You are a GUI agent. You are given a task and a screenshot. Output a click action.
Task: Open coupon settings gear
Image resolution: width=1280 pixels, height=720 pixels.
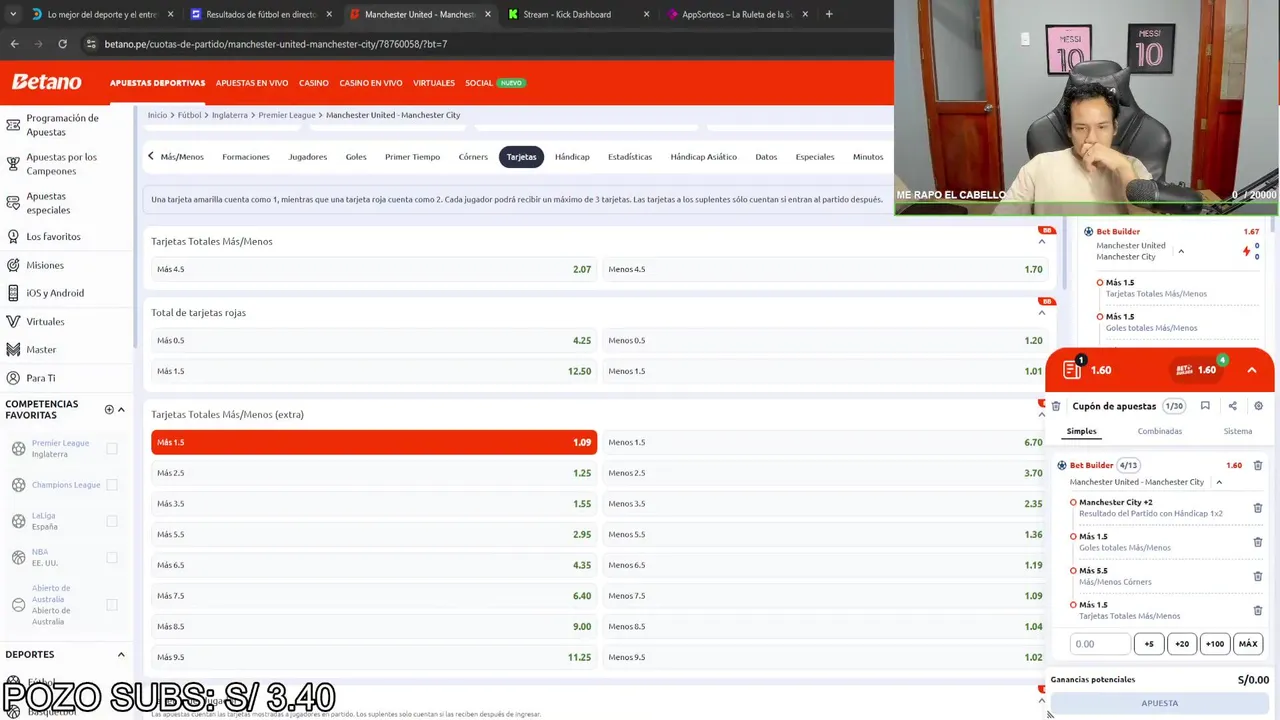pyautogui.click(x=1258, y=406)
